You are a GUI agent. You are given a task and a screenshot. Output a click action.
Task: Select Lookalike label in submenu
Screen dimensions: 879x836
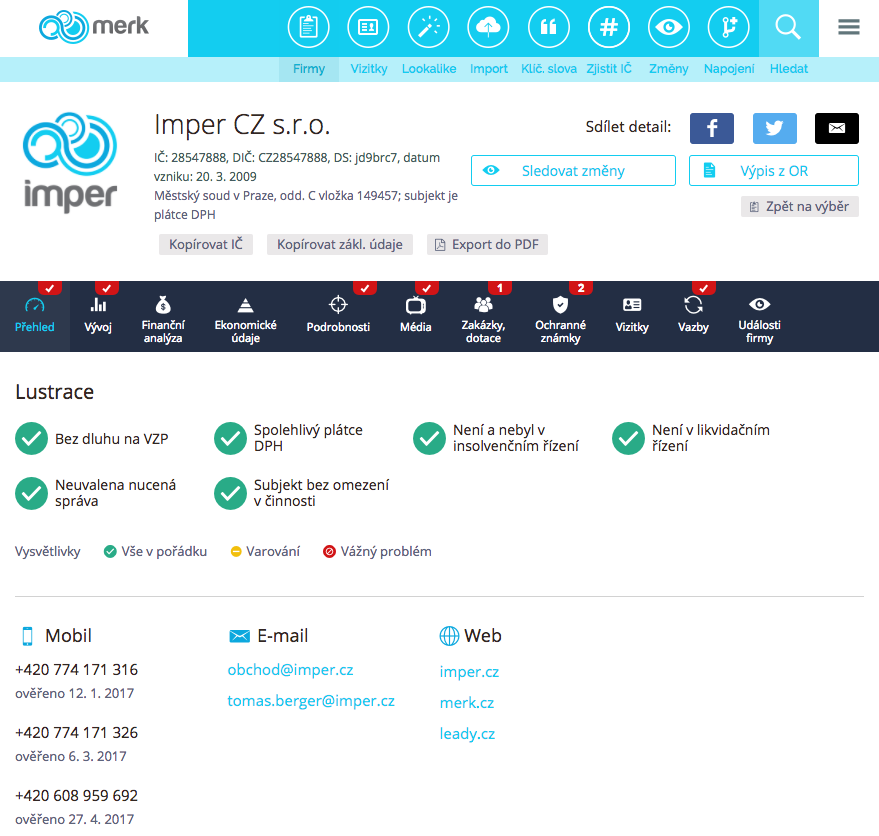tap(429, 69)
